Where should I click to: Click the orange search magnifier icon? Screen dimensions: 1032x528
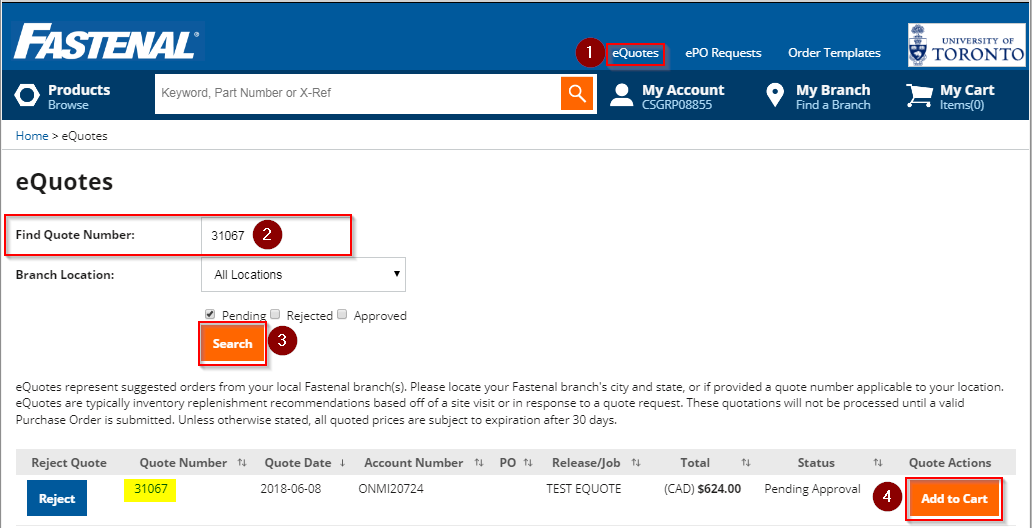click(577, 94)
